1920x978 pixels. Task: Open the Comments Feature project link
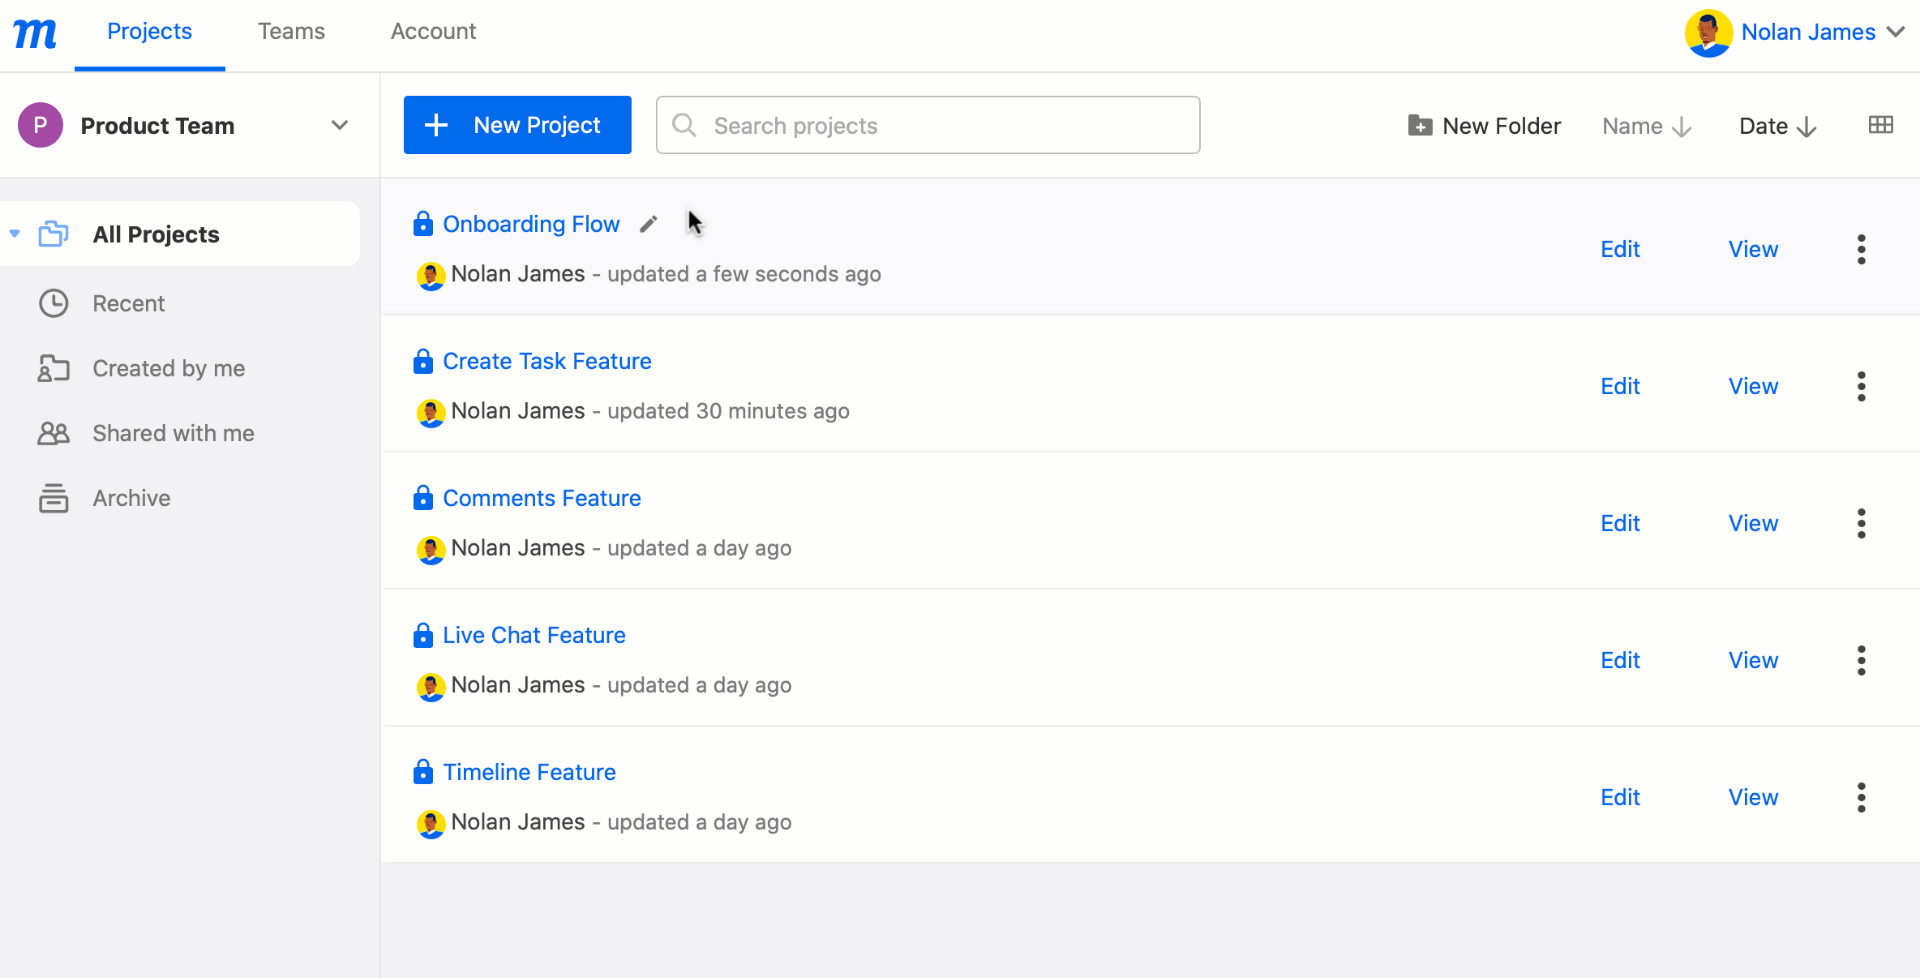pos(542,497)
